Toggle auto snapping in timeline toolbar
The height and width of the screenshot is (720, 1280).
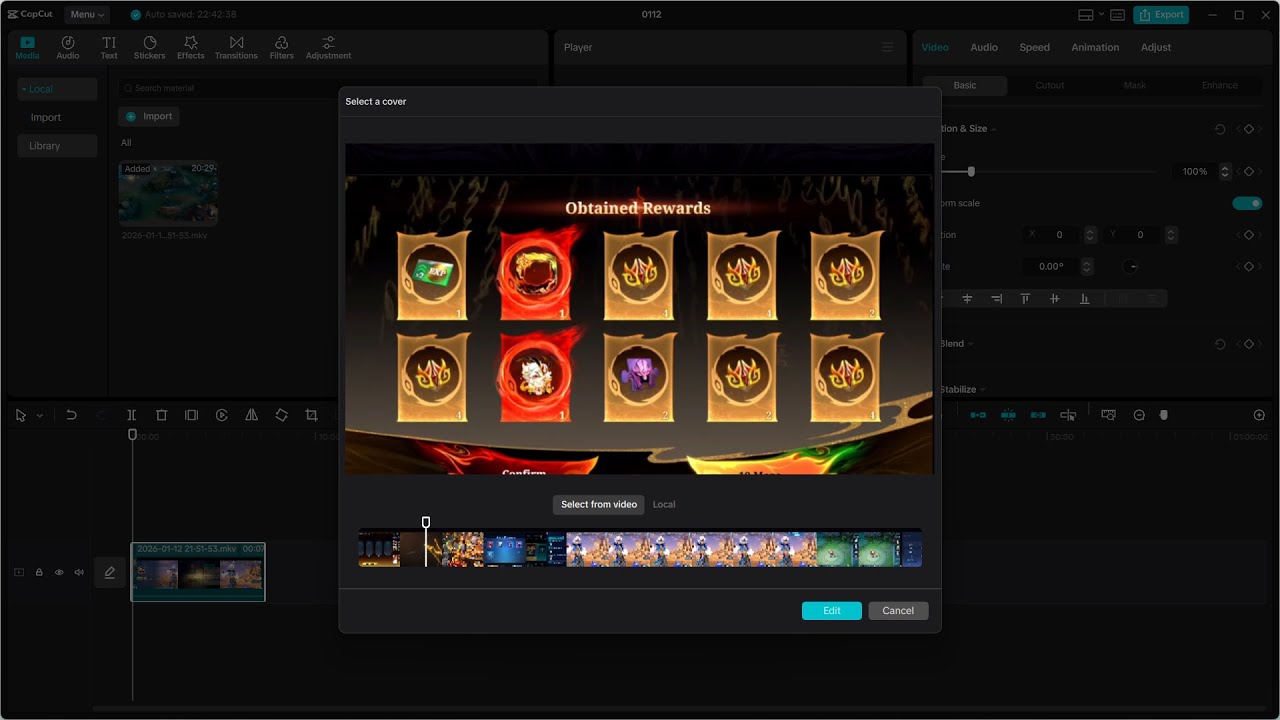click(x=1008, y=415)
